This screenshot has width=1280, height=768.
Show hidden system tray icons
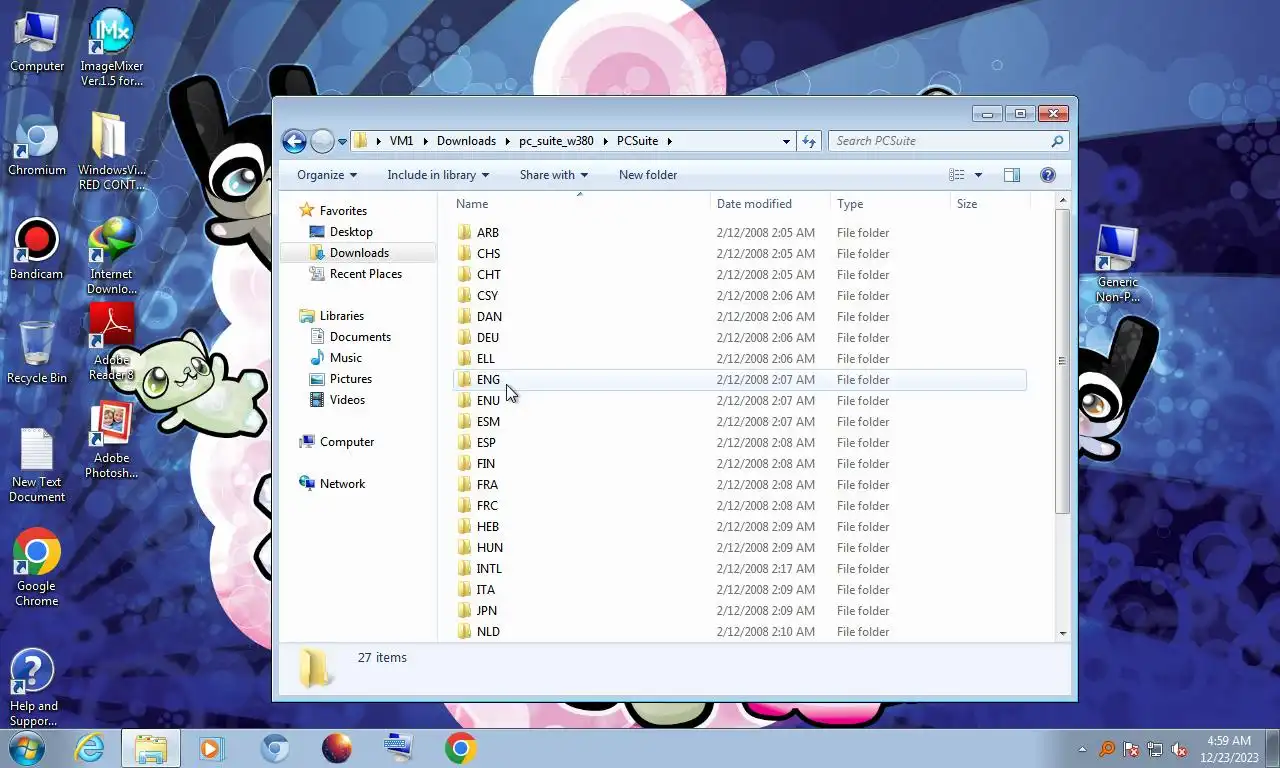pyautogui.click(x=1082, y=749)
